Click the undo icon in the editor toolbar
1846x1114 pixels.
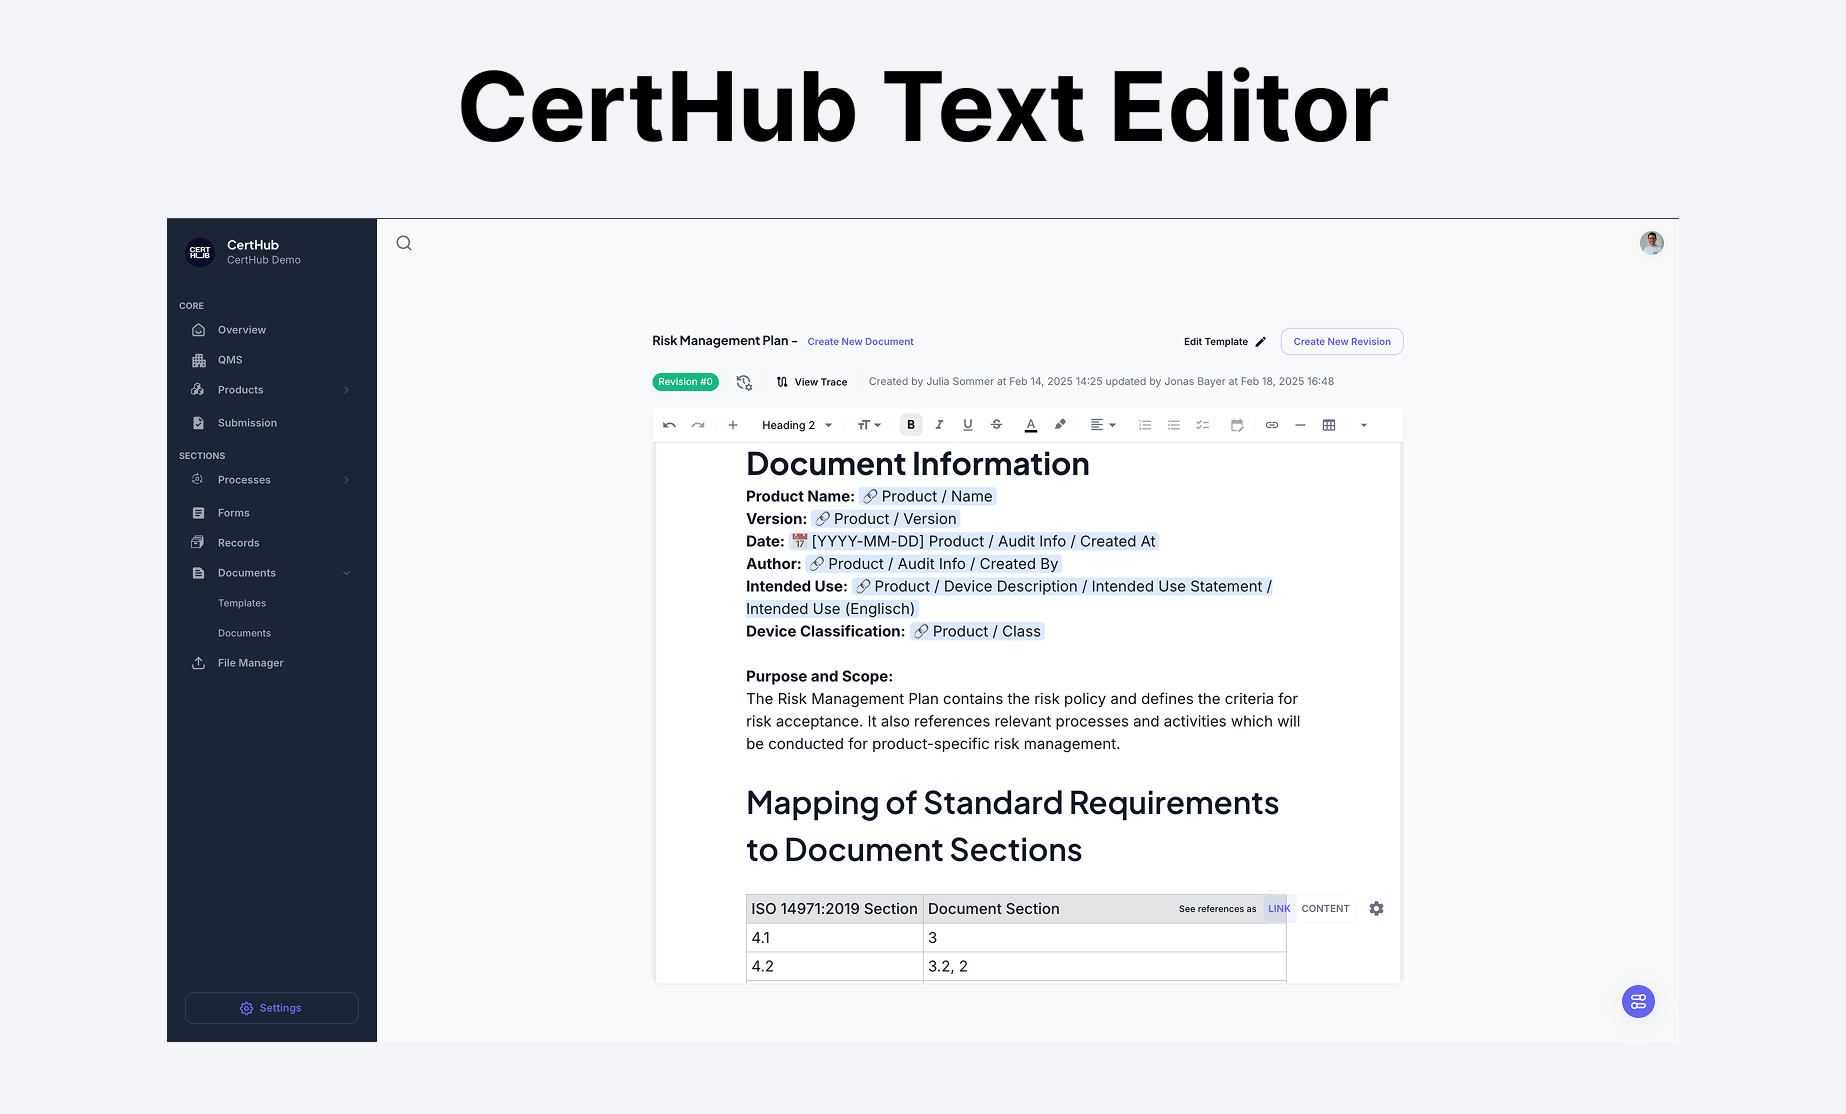669,424
